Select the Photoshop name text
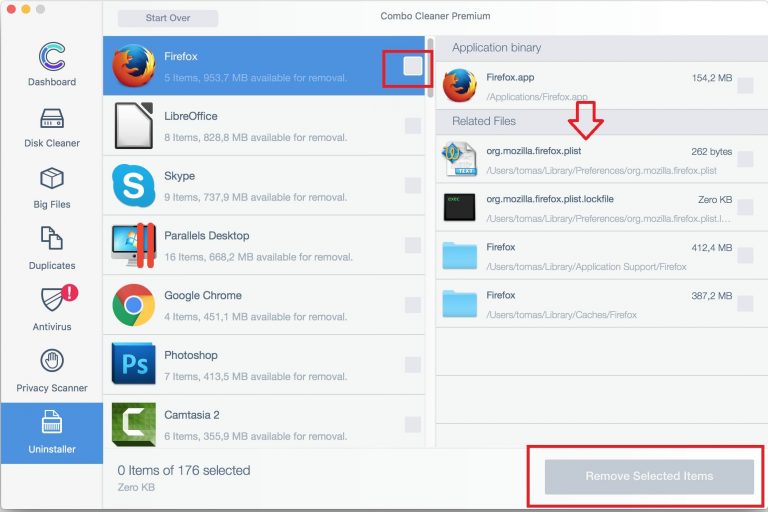The image size is (768, 512). pos(191,355)
